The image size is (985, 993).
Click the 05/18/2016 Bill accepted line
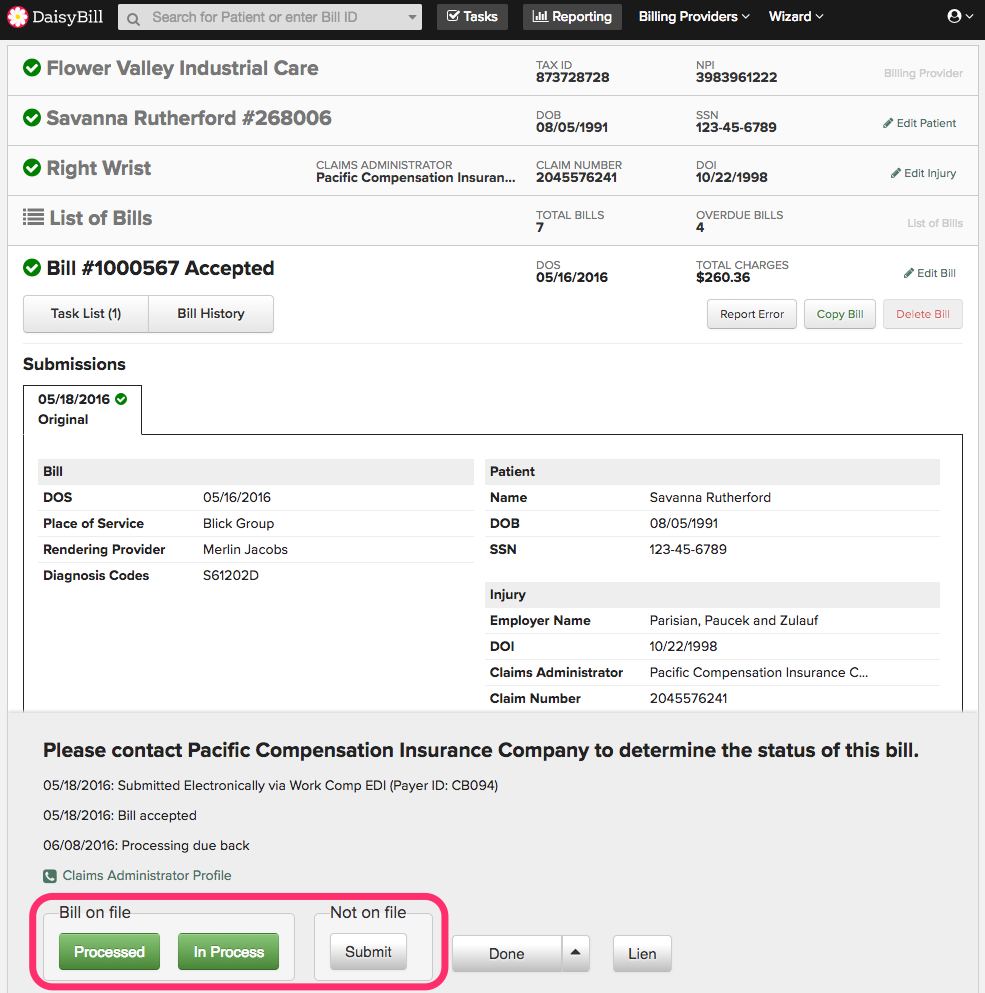click(x=120, y=815)
